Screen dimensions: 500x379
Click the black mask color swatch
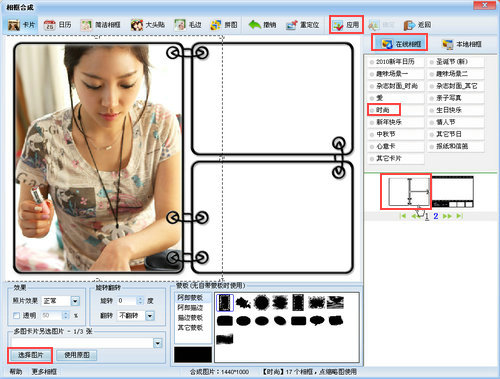pyautogui.click(x=193, y=354)
